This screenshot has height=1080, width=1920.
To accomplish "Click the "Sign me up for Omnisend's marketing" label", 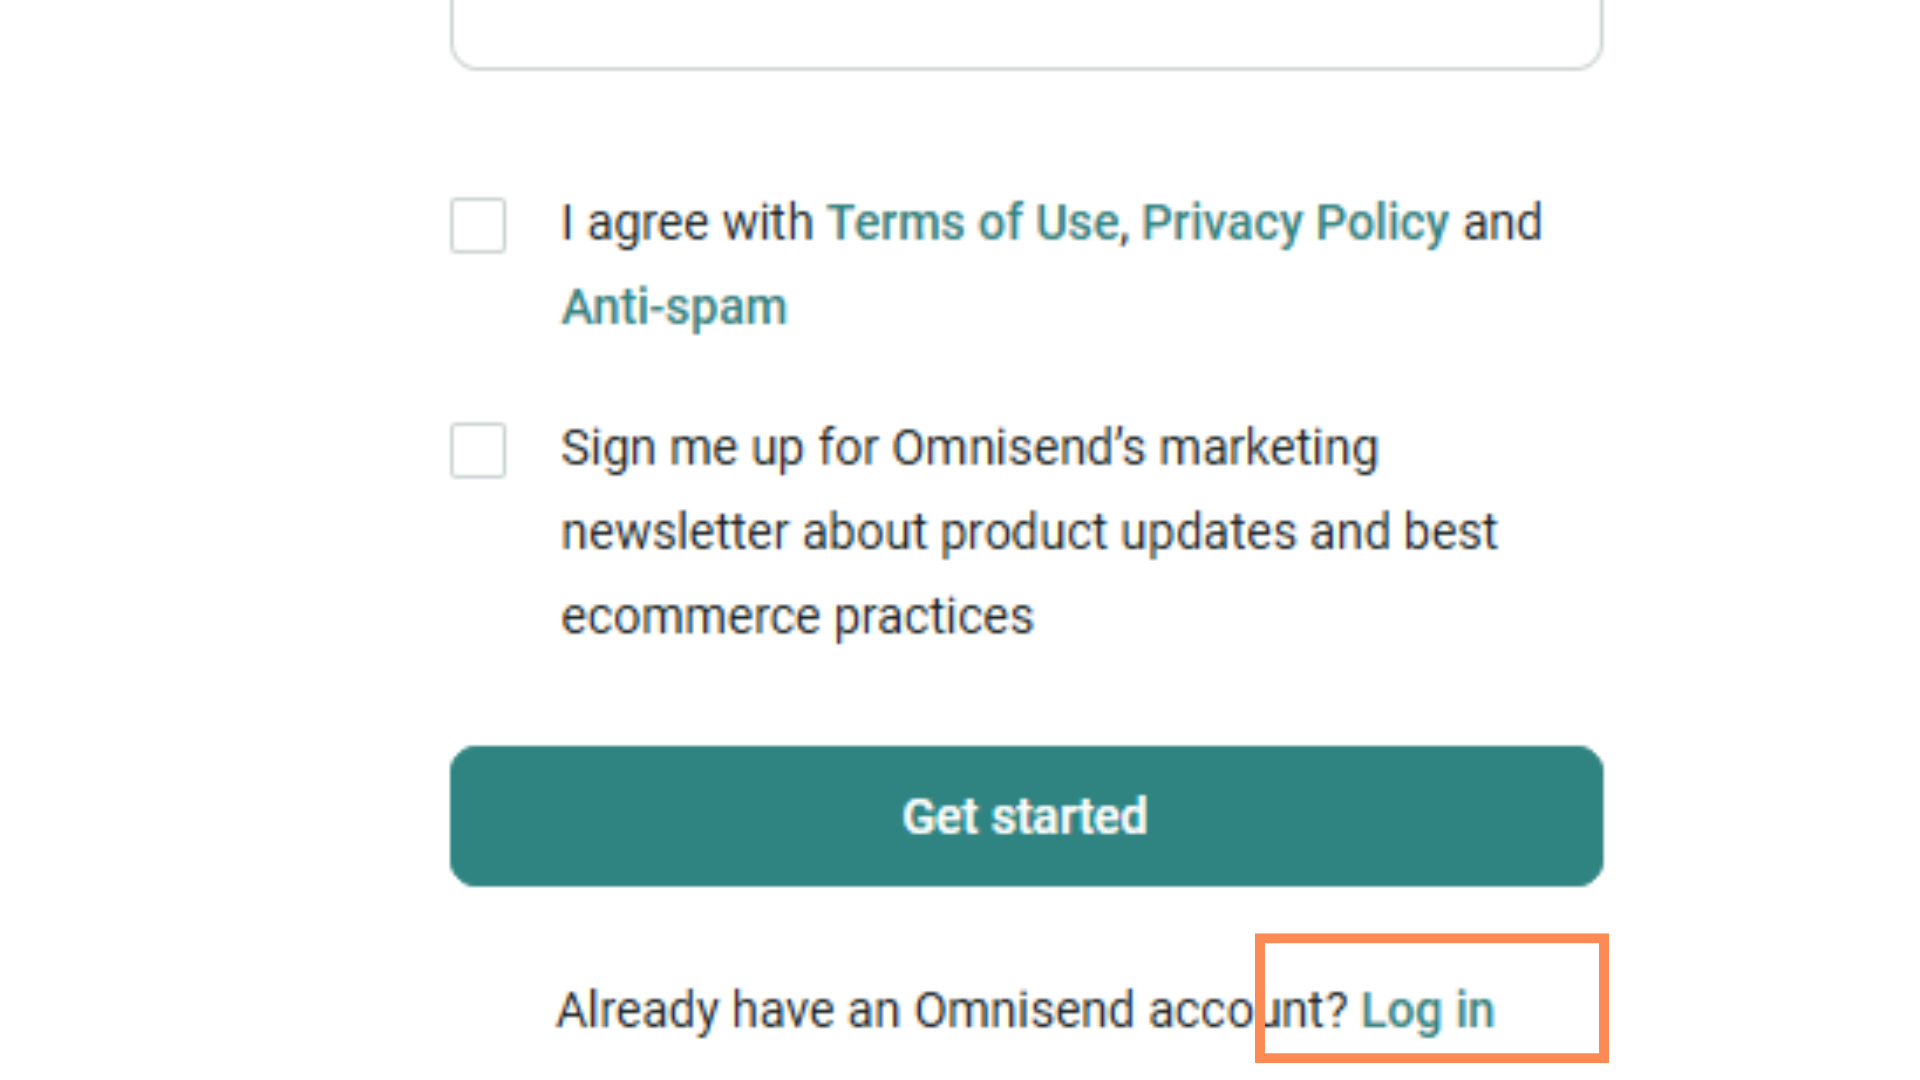I will (x=968, y=447).
